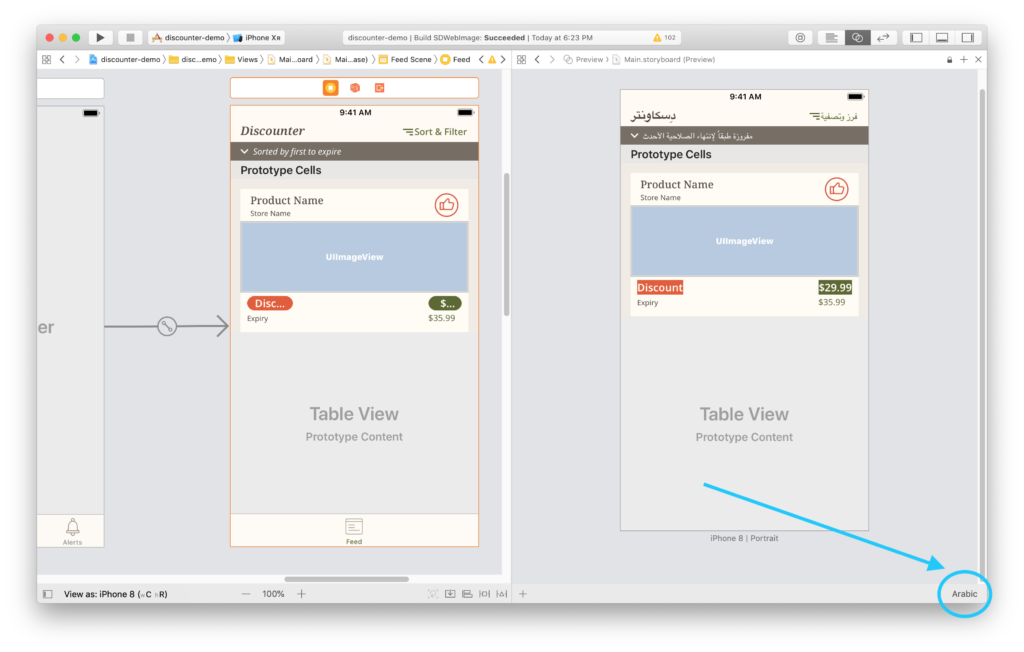This screenshot has width=1024, height=652.
Task: Open View as: iPhone 8 device bar
Action: point(116,594)
